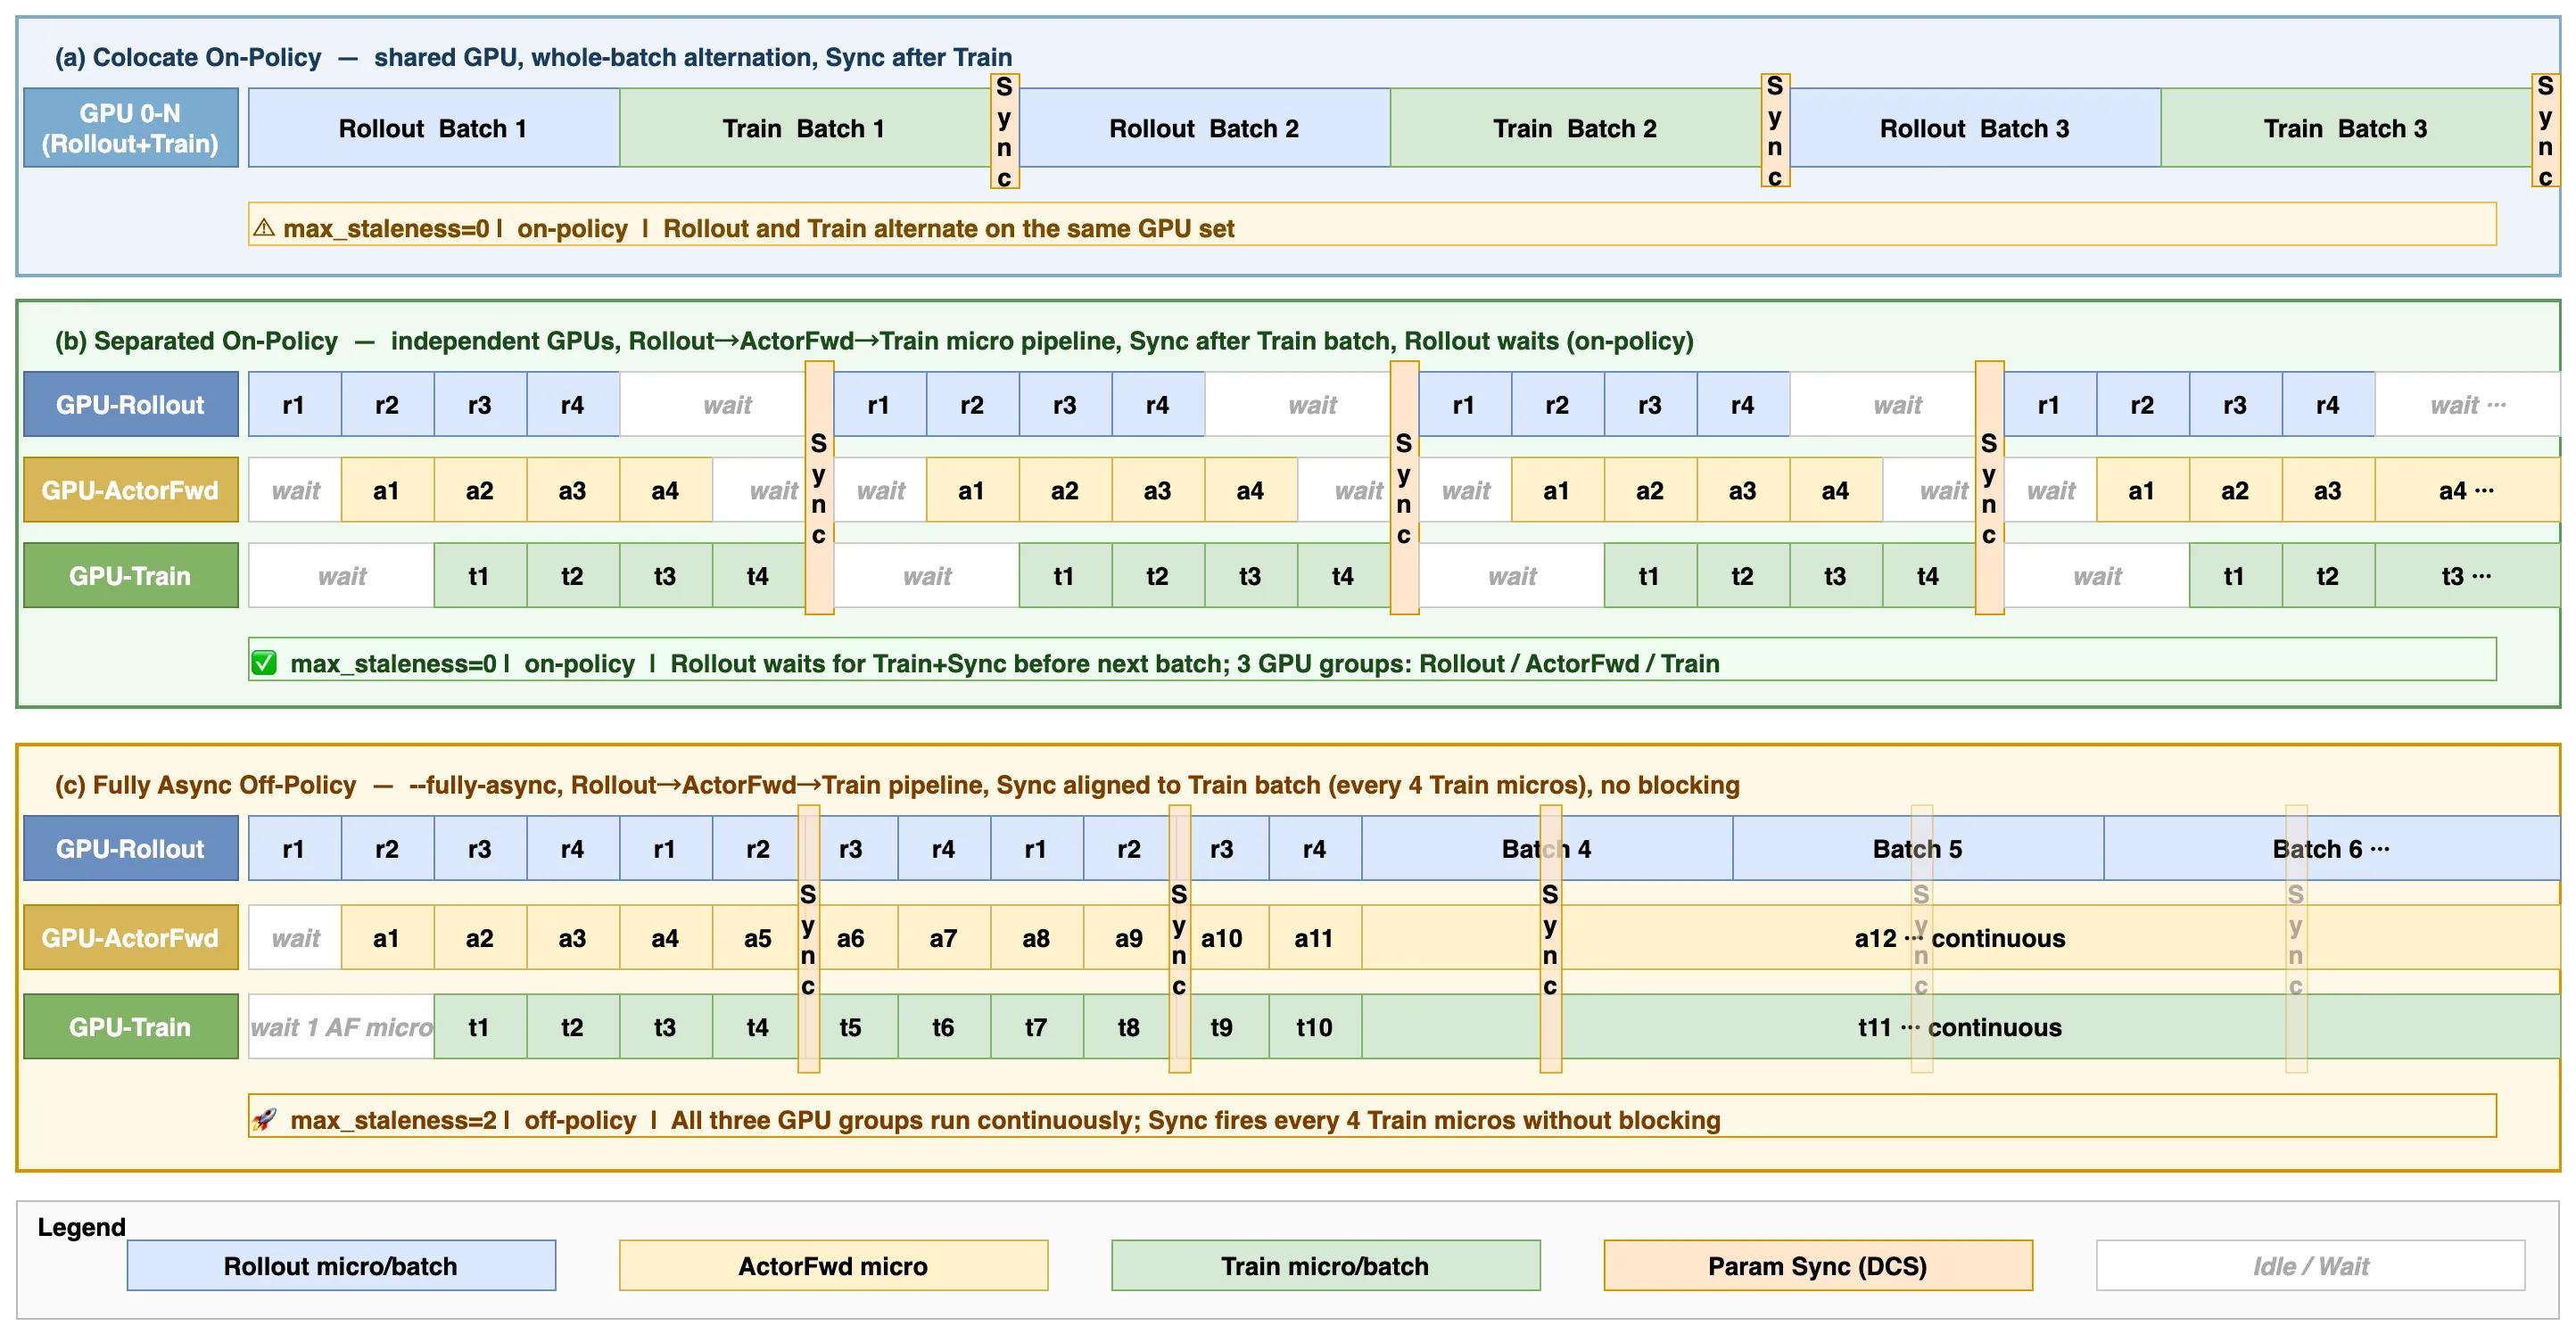Select the a9 ActorFwd cell
This screenshot has width=2576, height=1334.
(1129, 937)
